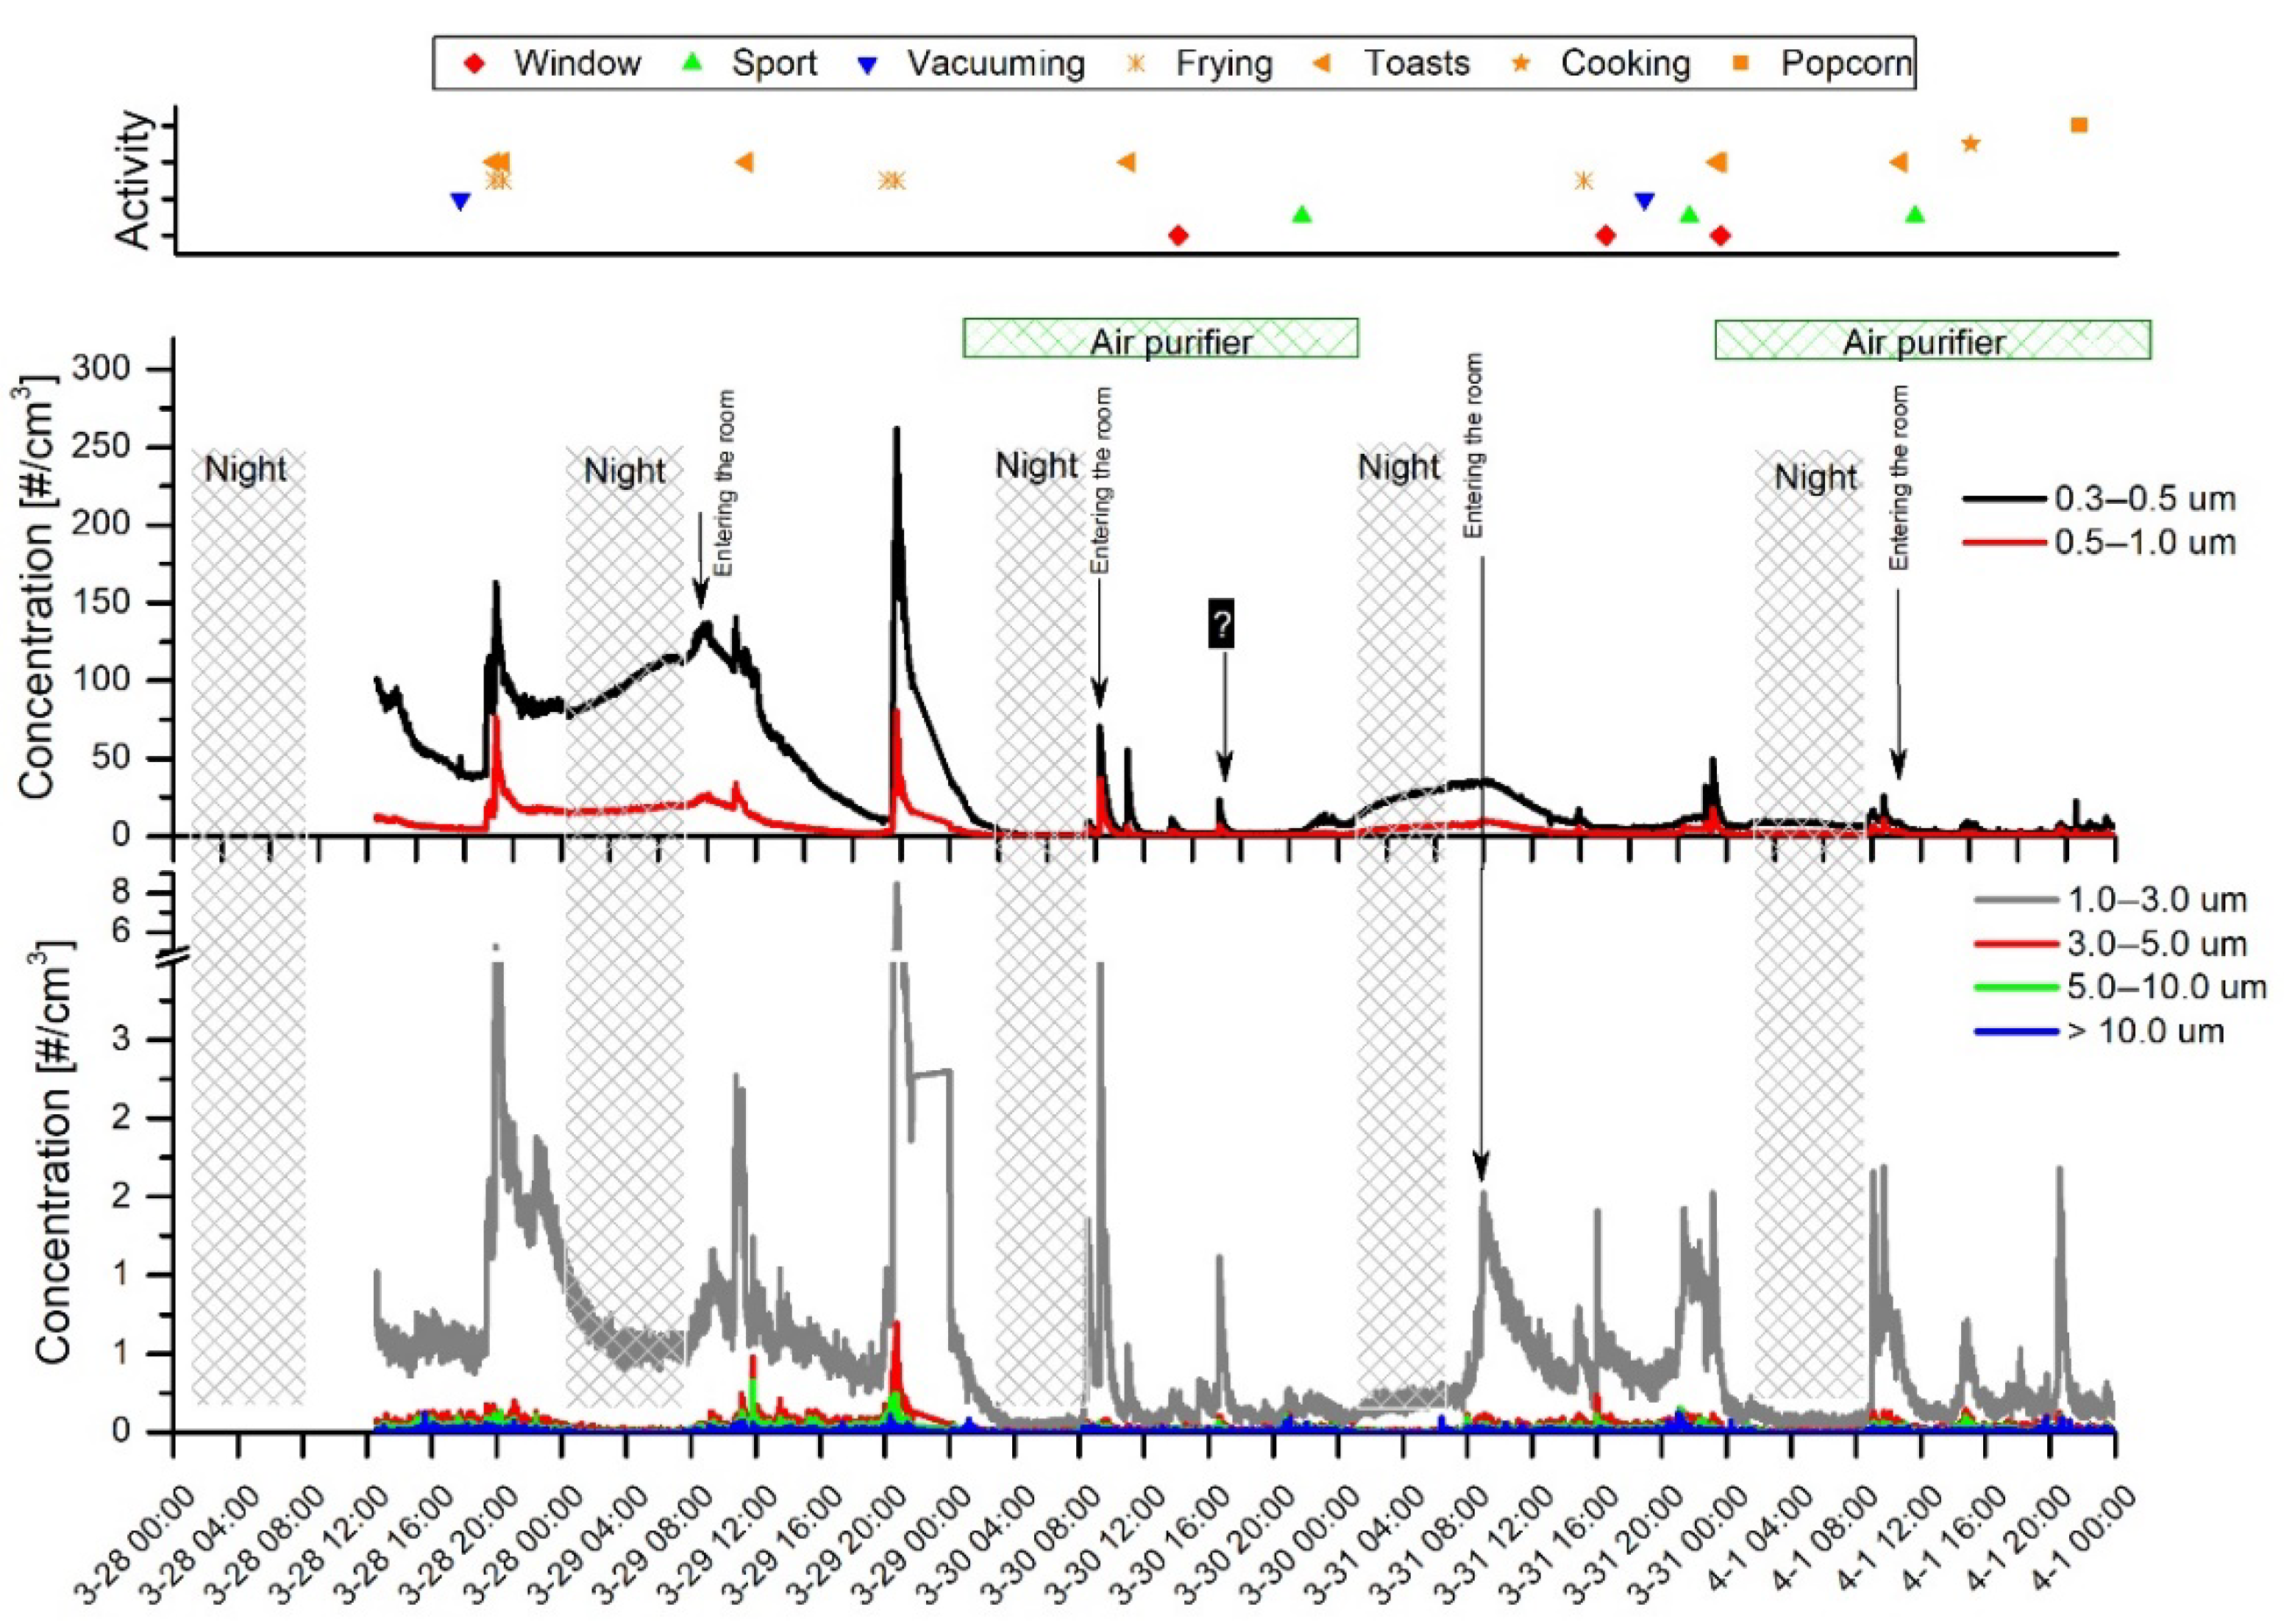This screenshot has width=2284, height=1624.
Task: Click the 0.5–1.0 um red legend line
Action: coord(2004,542)
